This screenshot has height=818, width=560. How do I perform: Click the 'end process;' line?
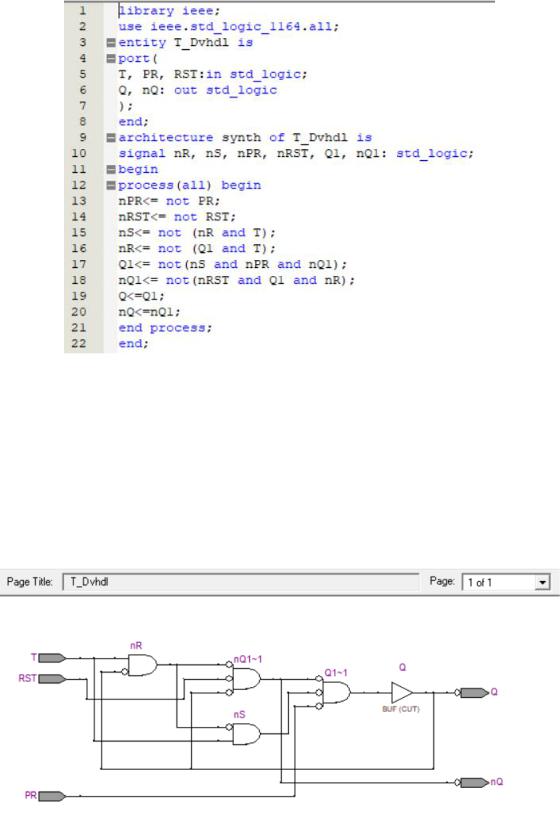coord(165,328)
